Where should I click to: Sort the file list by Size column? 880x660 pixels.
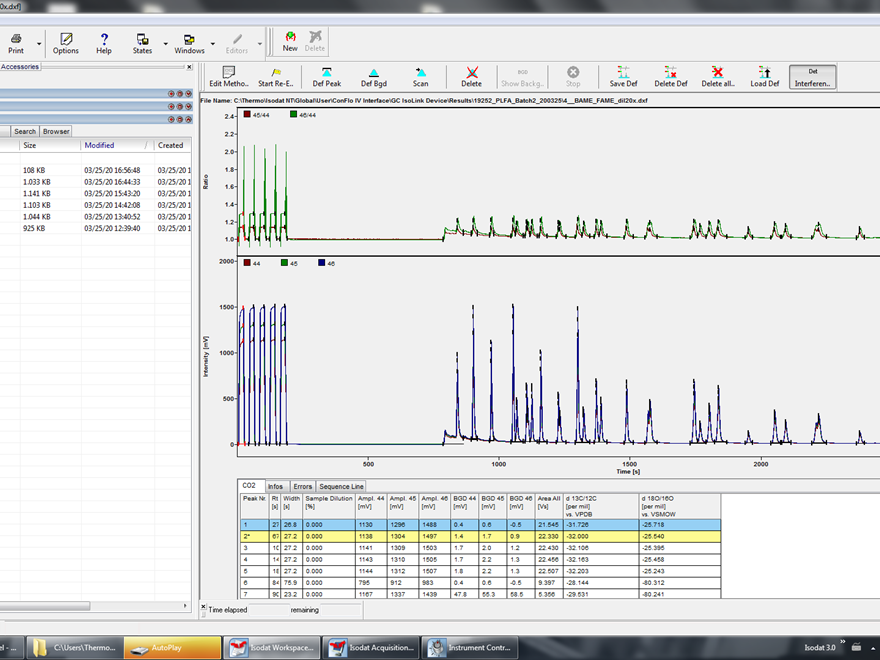pos(51,145)
